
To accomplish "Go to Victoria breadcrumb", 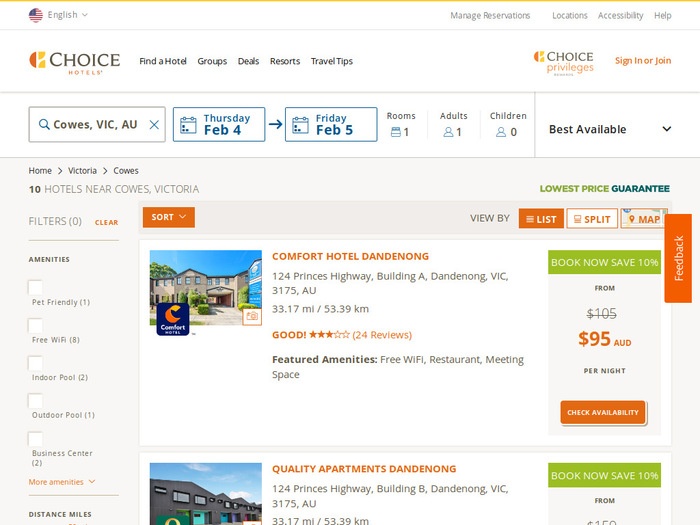I will 82,171.
